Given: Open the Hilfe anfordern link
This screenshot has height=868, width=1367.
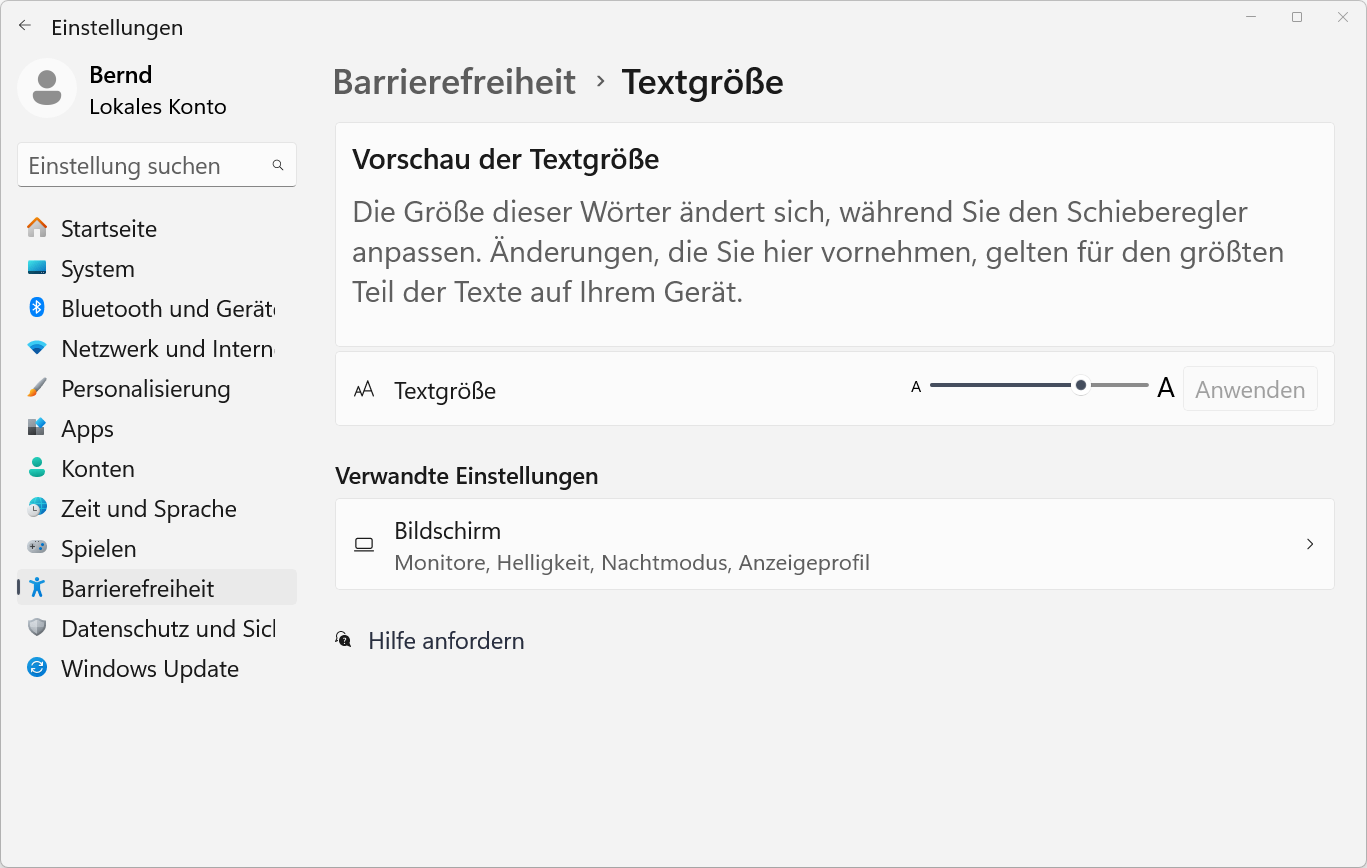Looking at the screenshot, I should pyautogui.click(x=446, y=641).
